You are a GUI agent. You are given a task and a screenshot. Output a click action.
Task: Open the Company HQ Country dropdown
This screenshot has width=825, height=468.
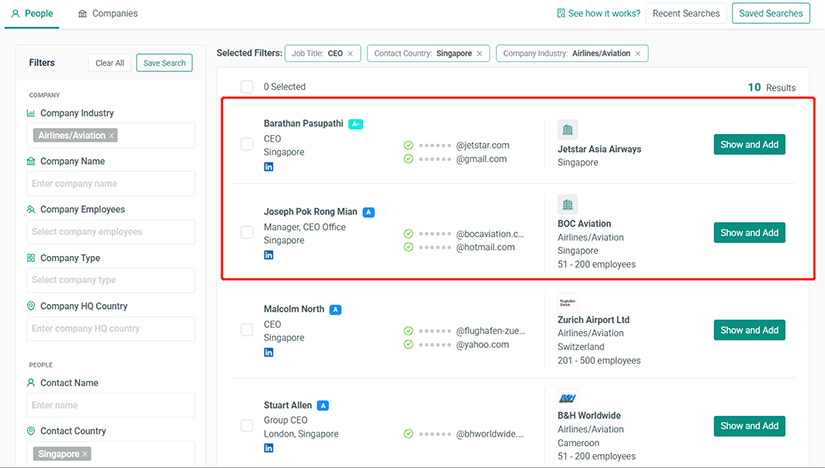[x=111, y=328]
